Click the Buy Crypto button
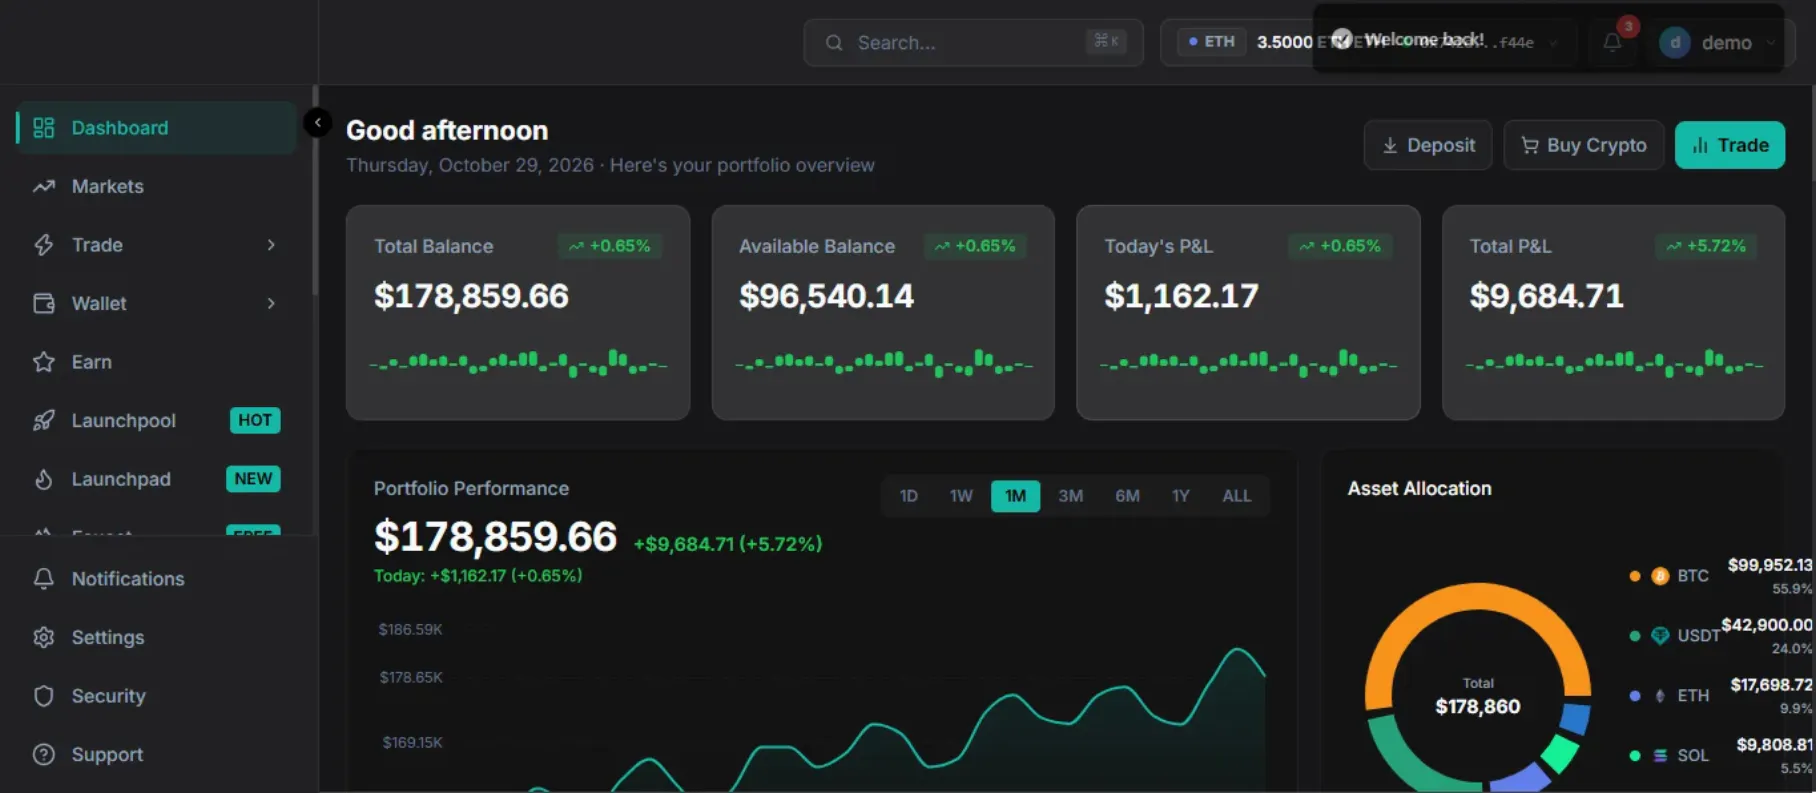Screen dimensions: 1816x793 [1584, 145]
